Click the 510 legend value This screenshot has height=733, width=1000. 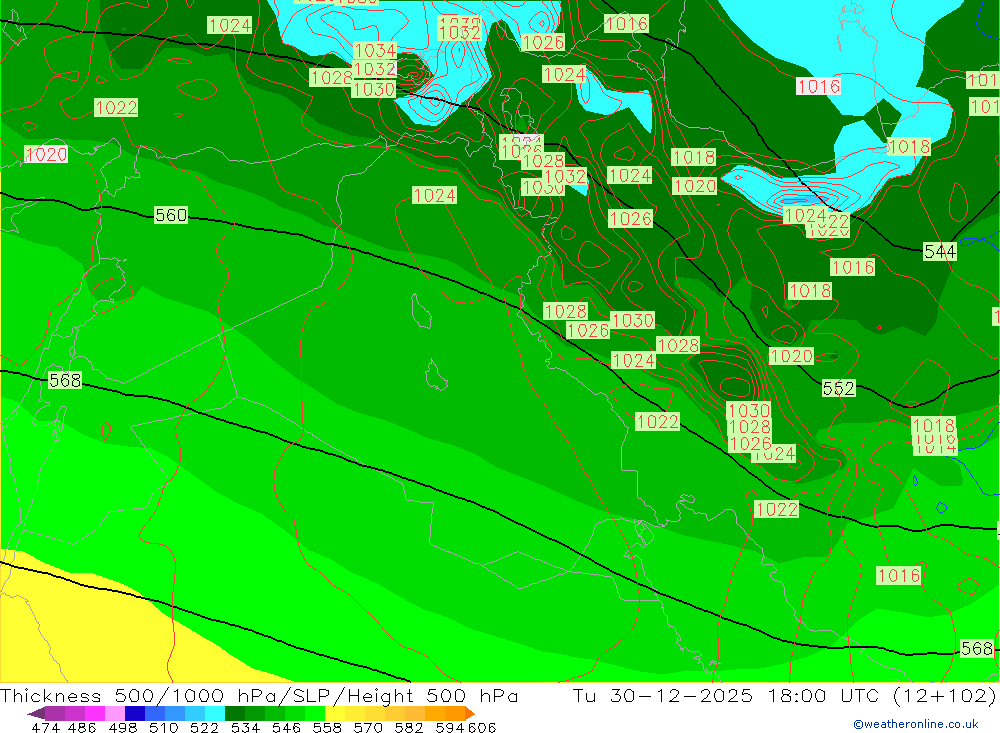(x=163, y=727)
